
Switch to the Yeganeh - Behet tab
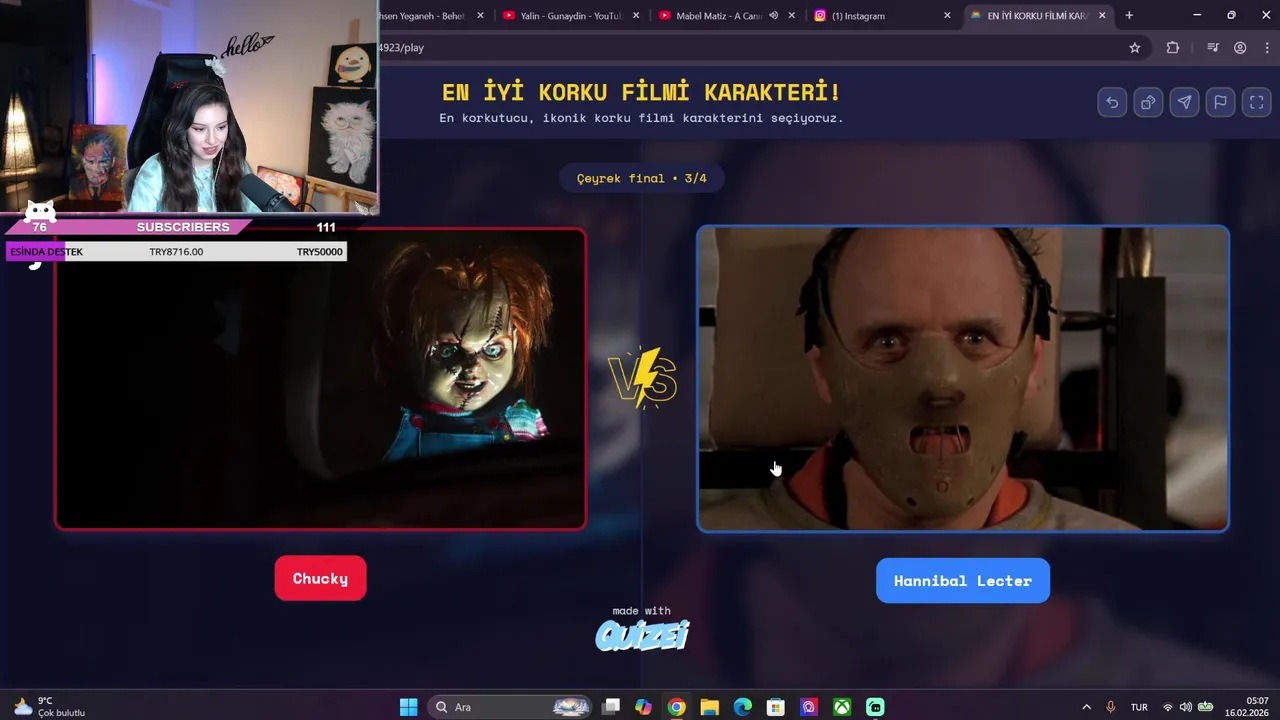pos(420,15)
